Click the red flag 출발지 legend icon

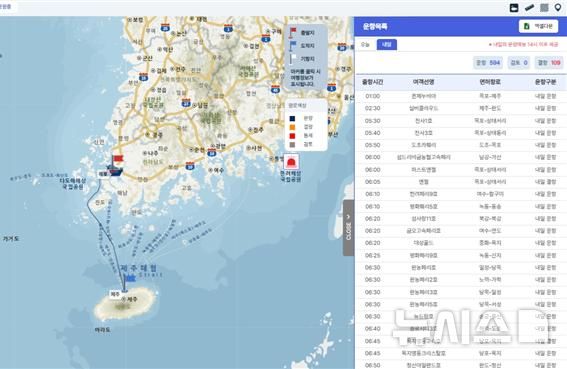pos(293,33)
